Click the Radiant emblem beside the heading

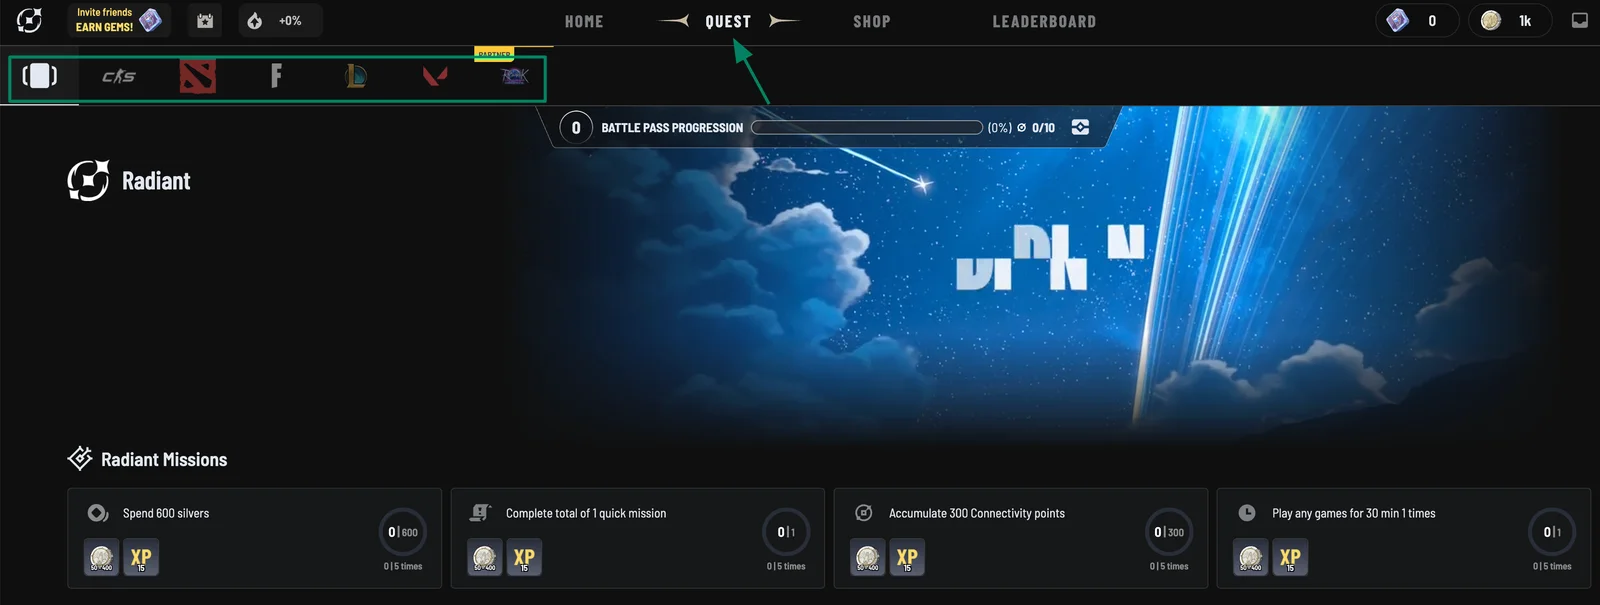[88, 181]
